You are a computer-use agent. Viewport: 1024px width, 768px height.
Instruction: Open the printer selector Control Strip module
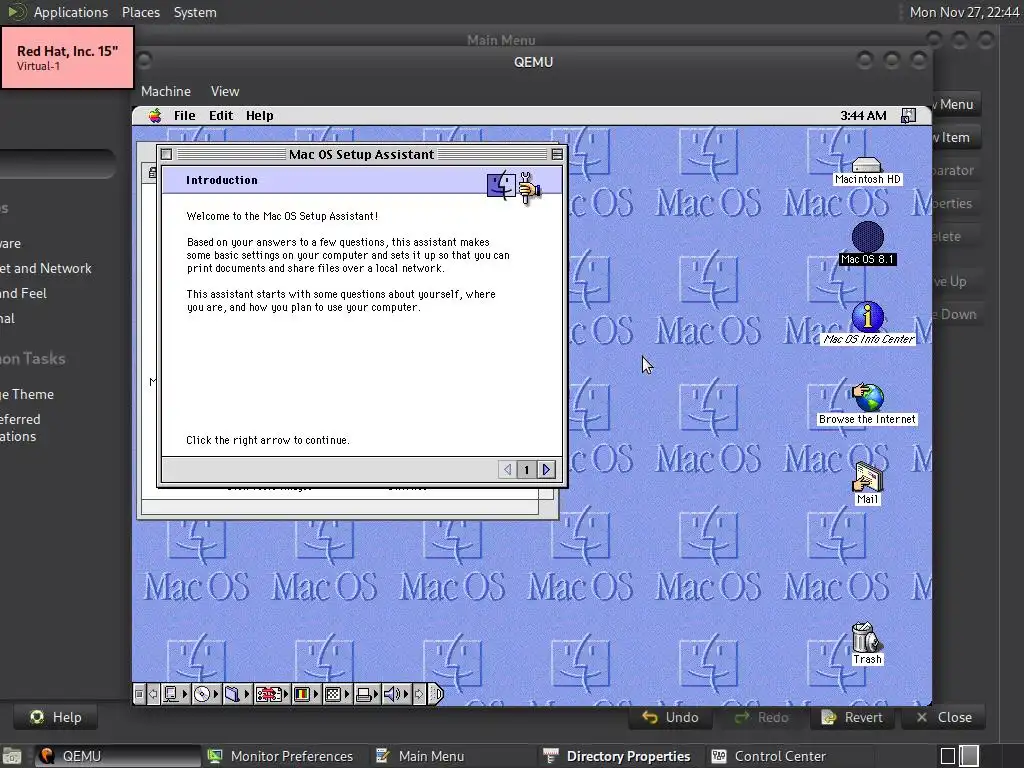pyautogui.click(x=367, y=694)
